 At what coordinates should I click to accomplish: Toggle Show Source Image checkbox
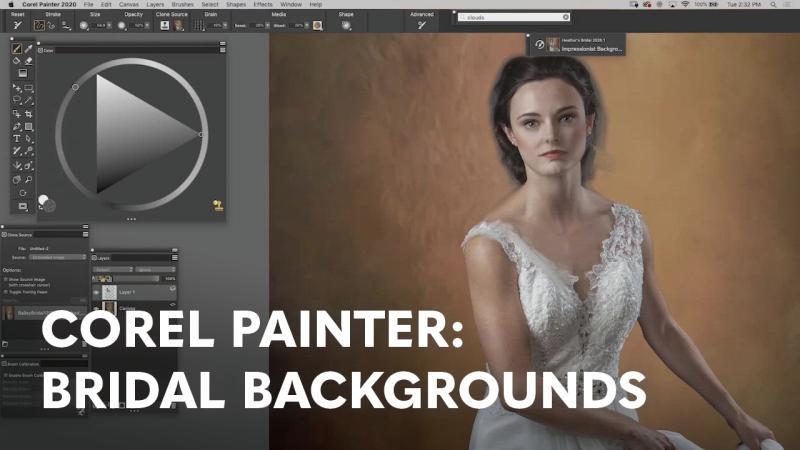5,279
